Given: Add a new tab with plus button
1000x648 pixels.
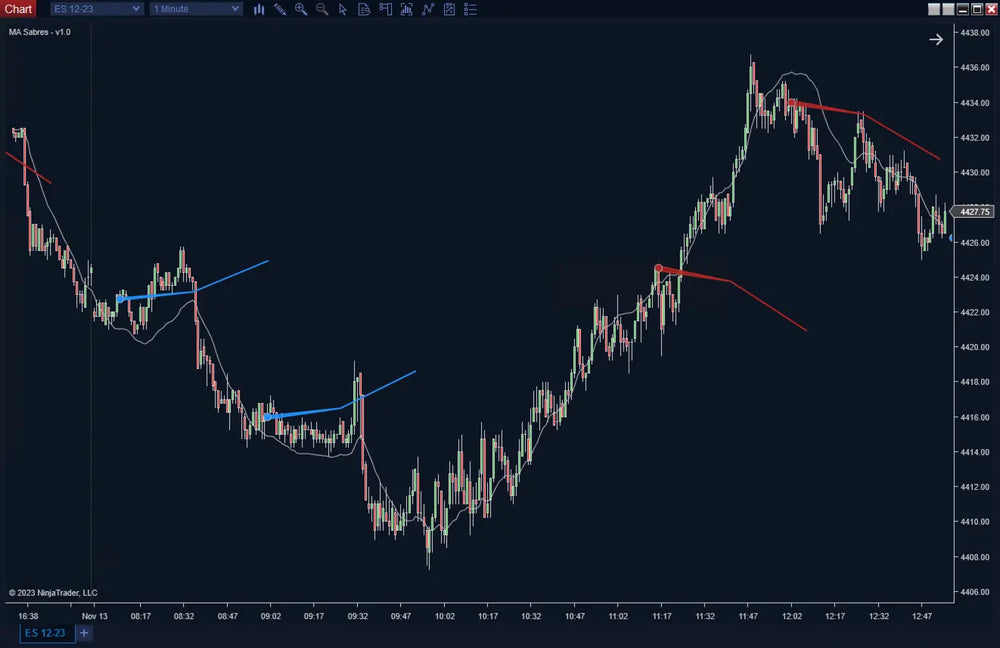Looking at the screenshot, I should [84, 633].
